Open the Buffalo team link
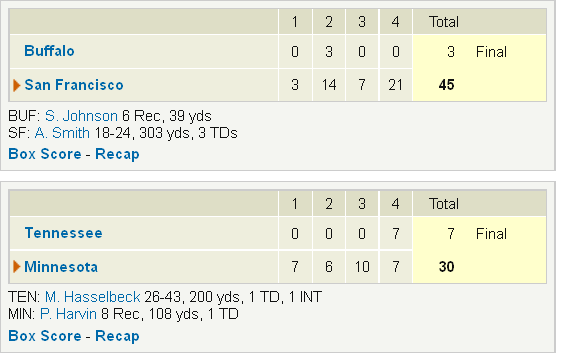The image size is (561, 361). (x=49, y=51)
